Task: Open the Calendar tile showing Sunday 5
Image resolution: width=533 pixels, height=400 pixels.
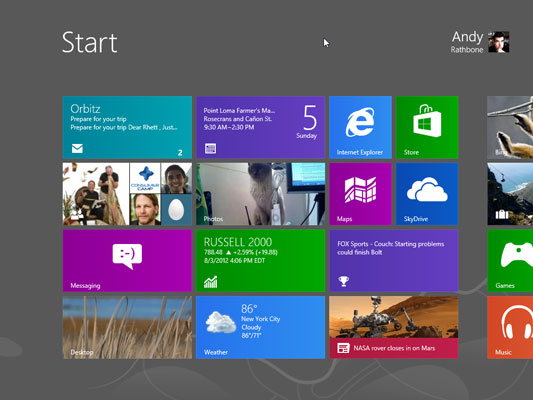Action: pos(260,127)
